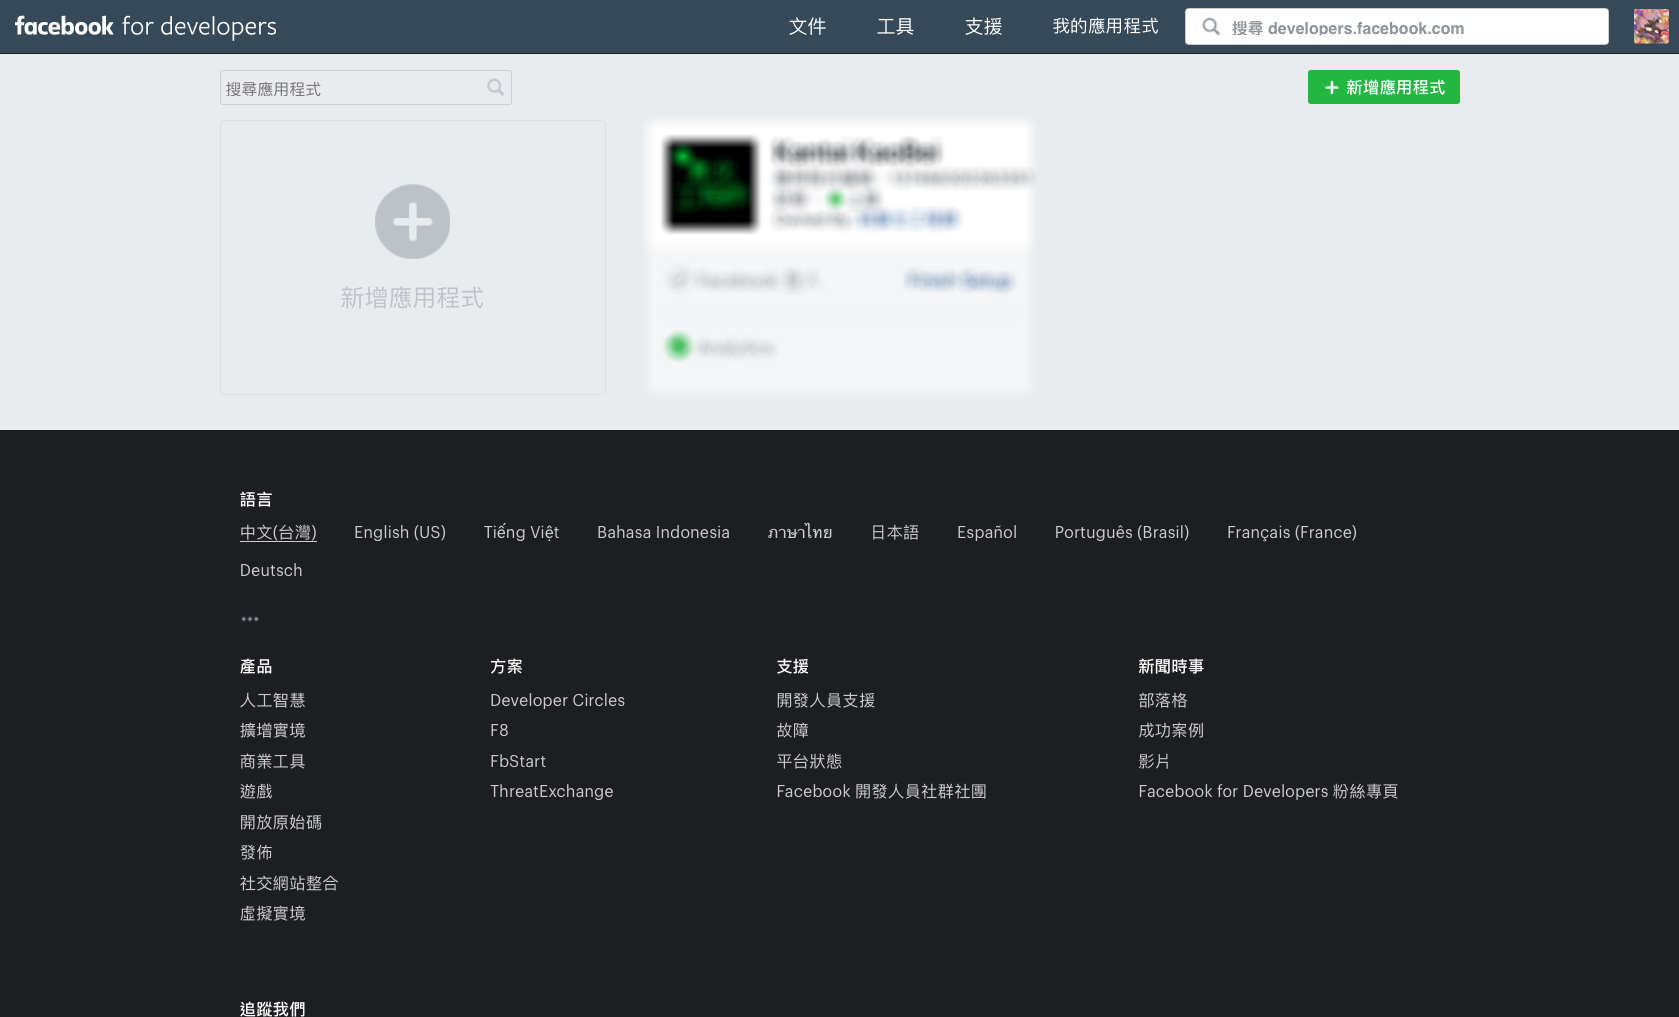1679x1017 pixels.
Task: Expand more languages with the ellipsis
Action: point(250,619)
